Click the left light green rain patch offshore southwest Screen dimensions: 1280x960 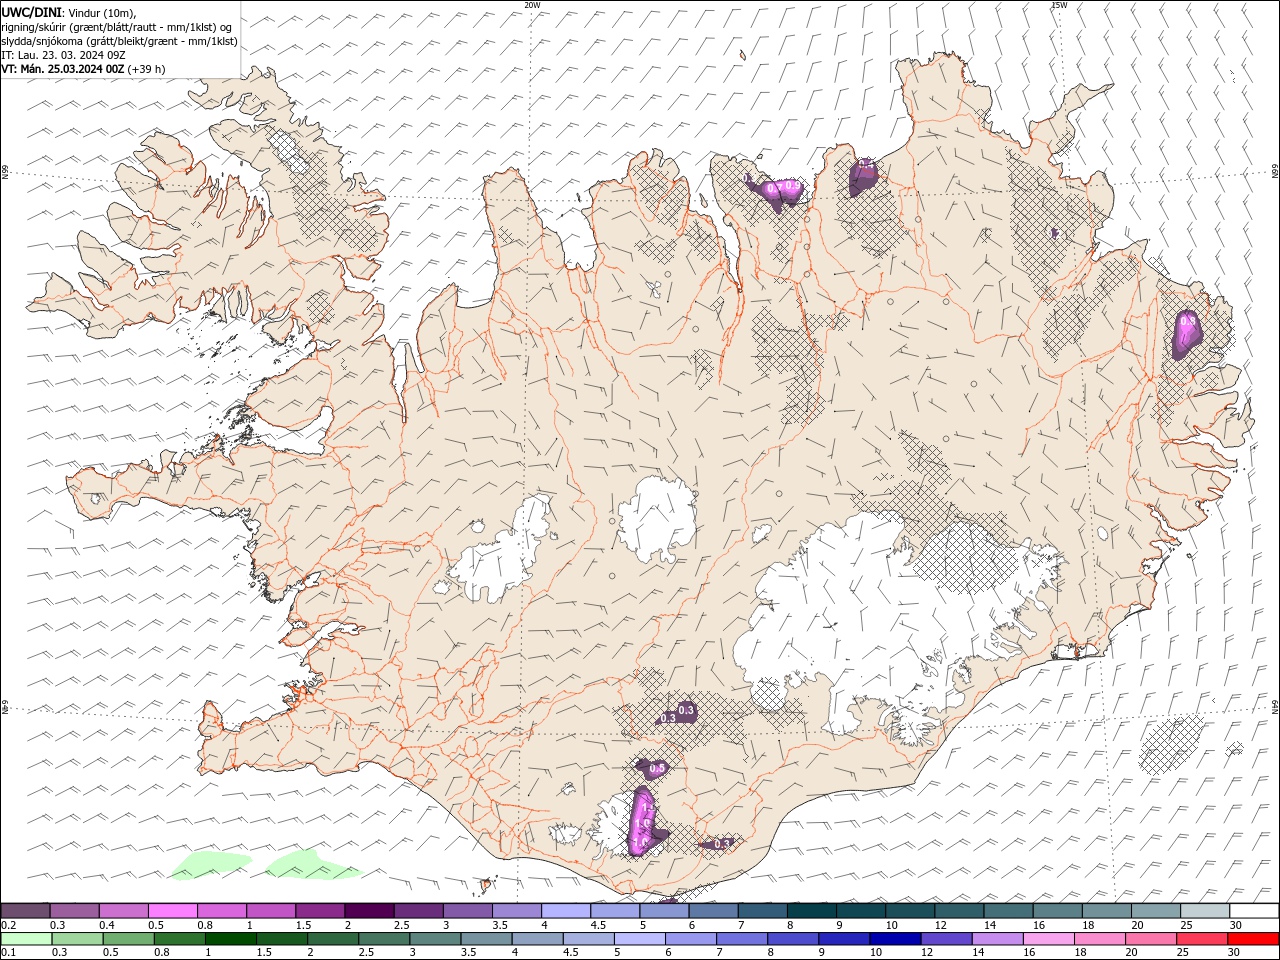pyautogui.click(x=210, y=863)
